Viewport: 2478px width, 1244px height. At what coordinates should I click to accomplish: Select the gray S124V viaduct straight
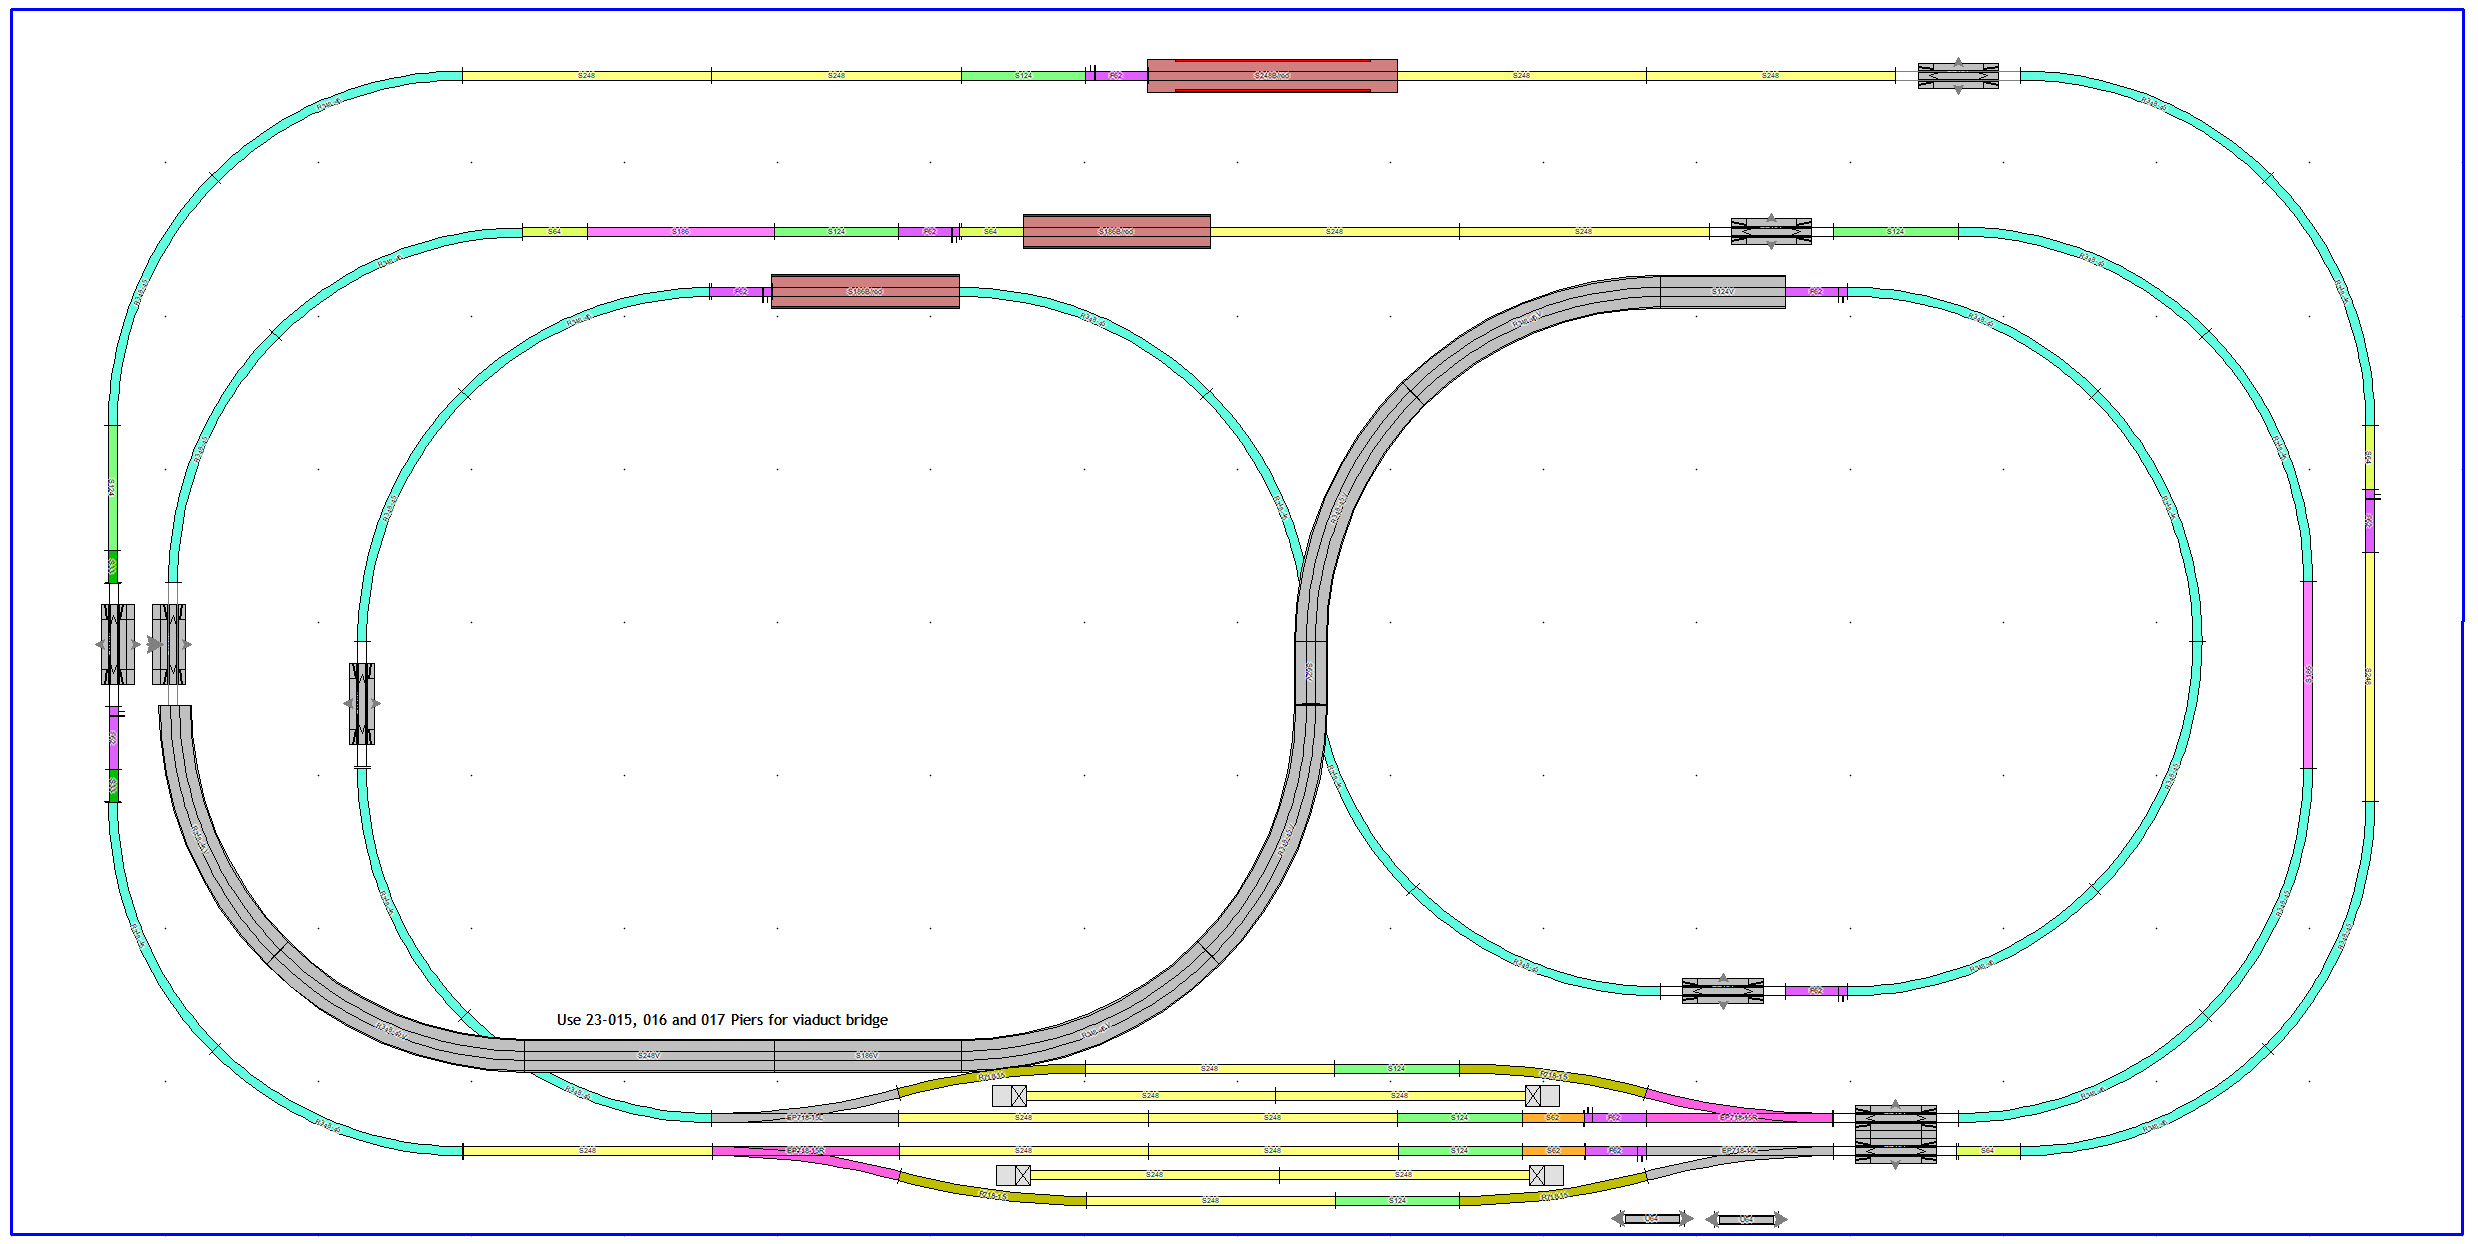pyautogui.click(x=1722, y=292)
